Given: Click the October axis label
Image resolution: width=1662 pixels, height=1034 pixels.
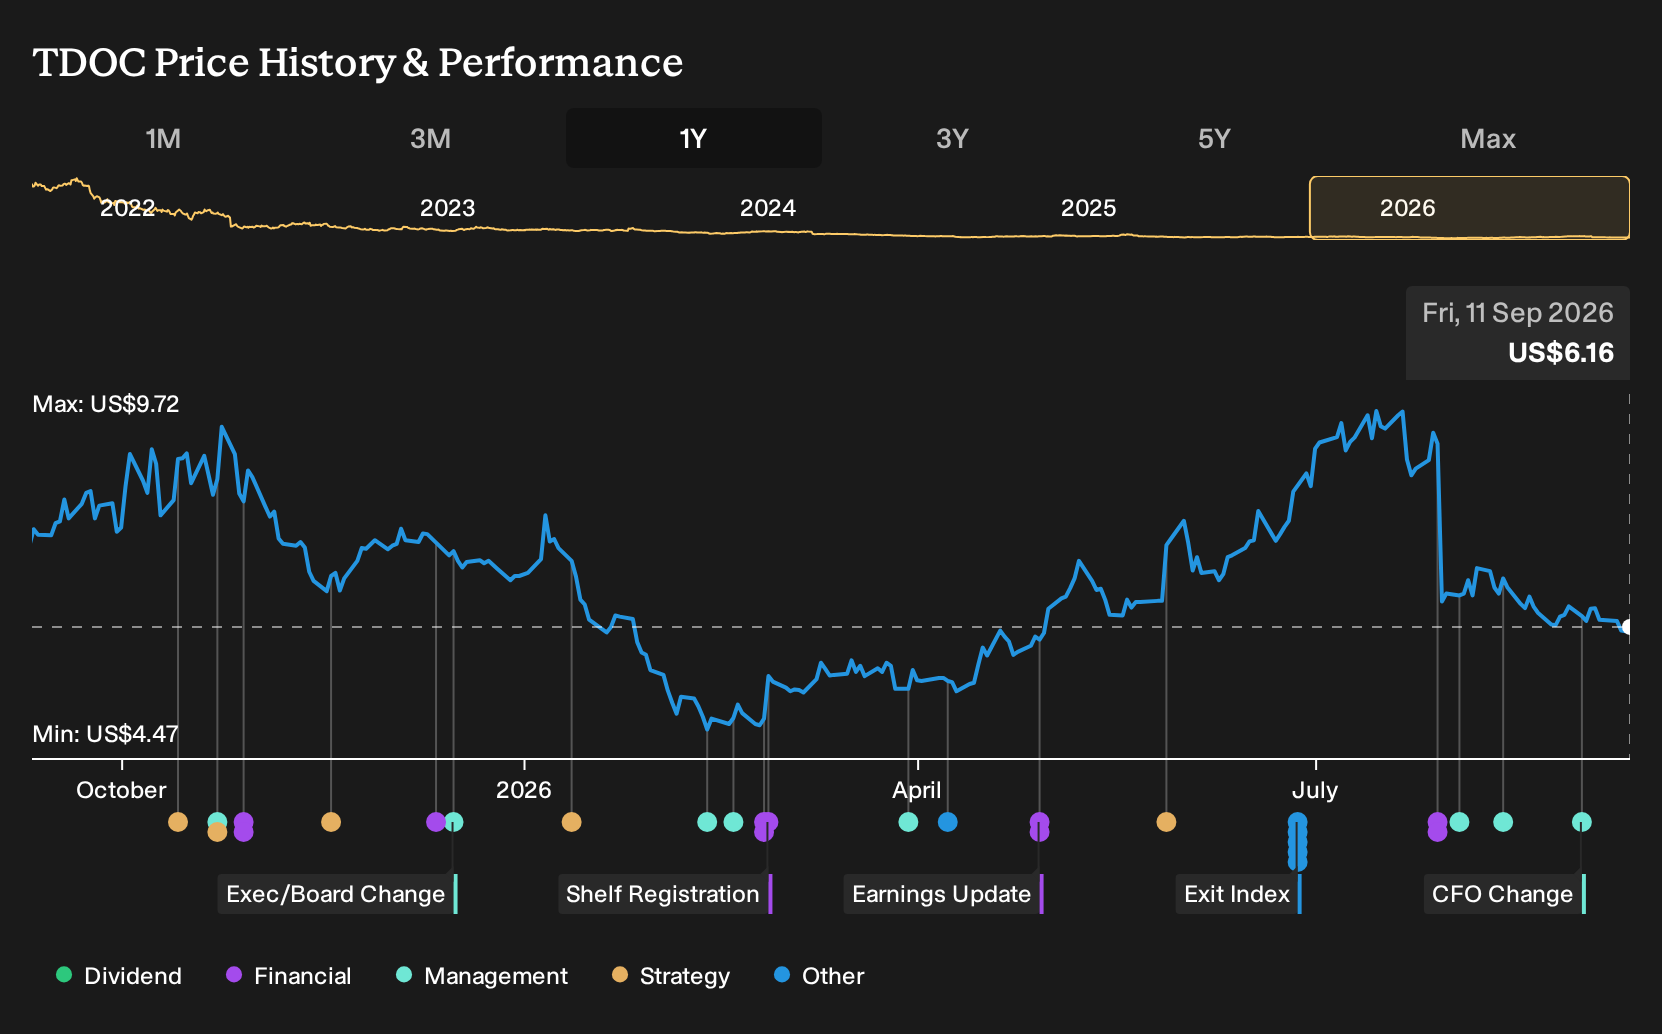Looking at the screenshot, I should (121, 790).
